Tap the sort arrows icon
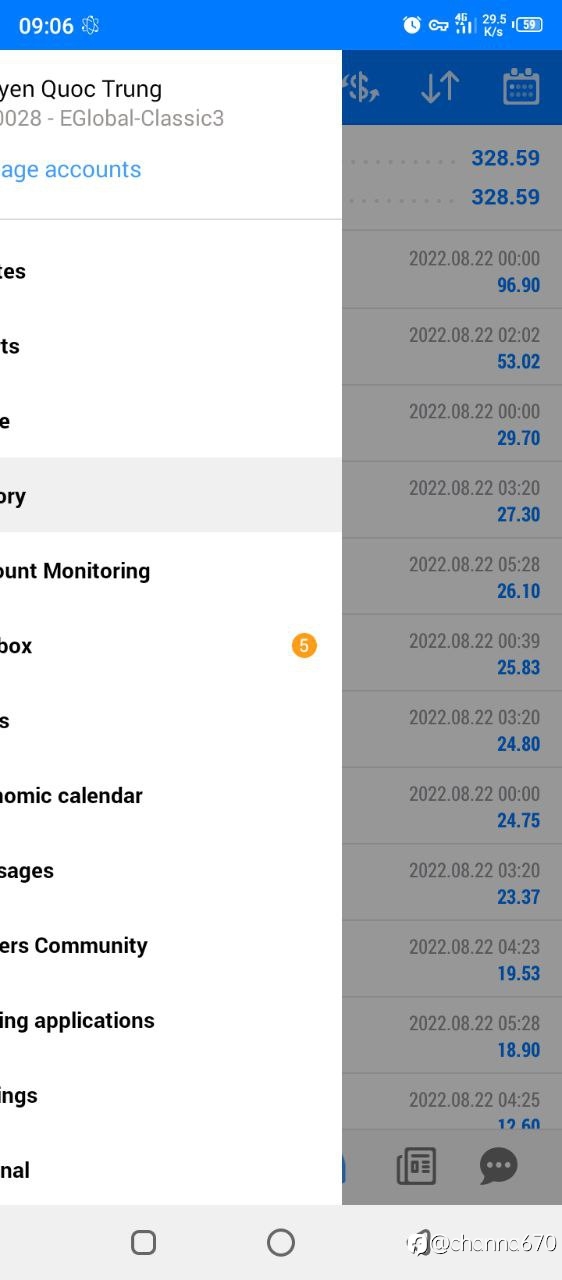562x1280 pixels. [440, 88]
